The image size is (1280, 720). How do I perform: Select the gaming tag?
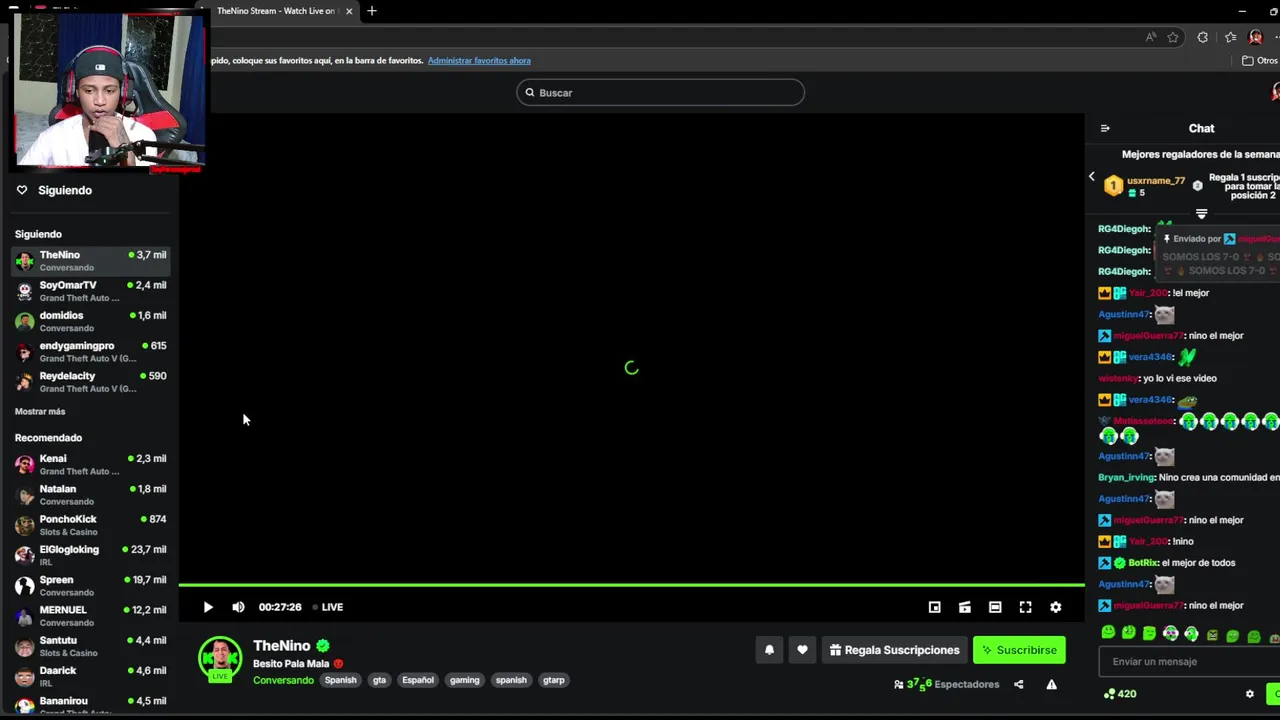point(464,680)
